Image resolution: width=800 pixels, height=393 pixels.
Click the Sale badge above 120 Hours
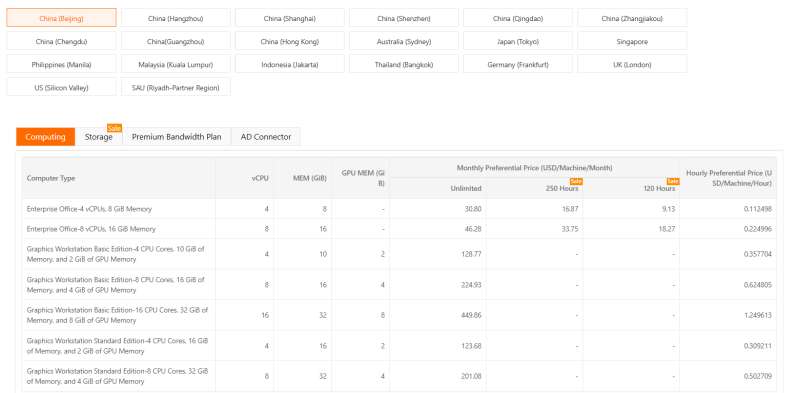pos(673,181)
